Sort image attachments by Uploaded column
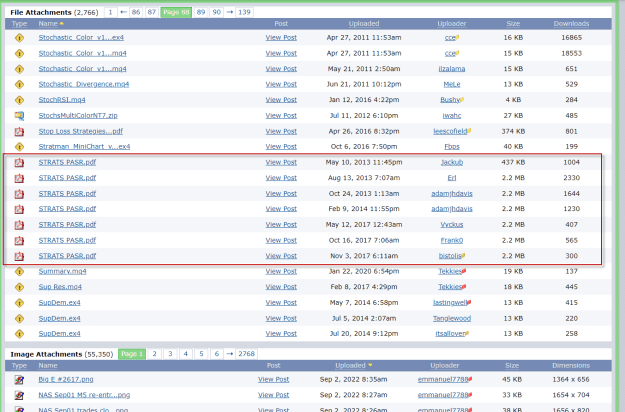 click(x=350, y=365)
